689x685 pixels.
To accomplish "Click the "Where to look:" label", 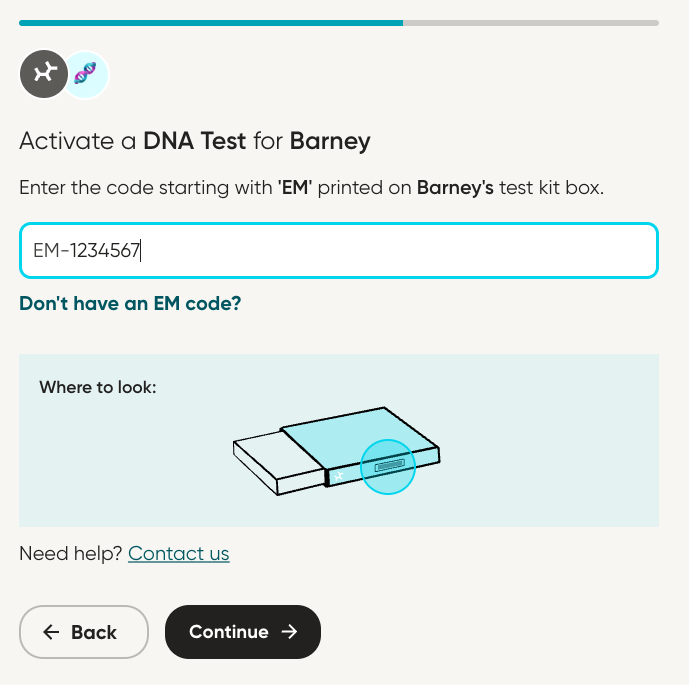I will (98, 386).
